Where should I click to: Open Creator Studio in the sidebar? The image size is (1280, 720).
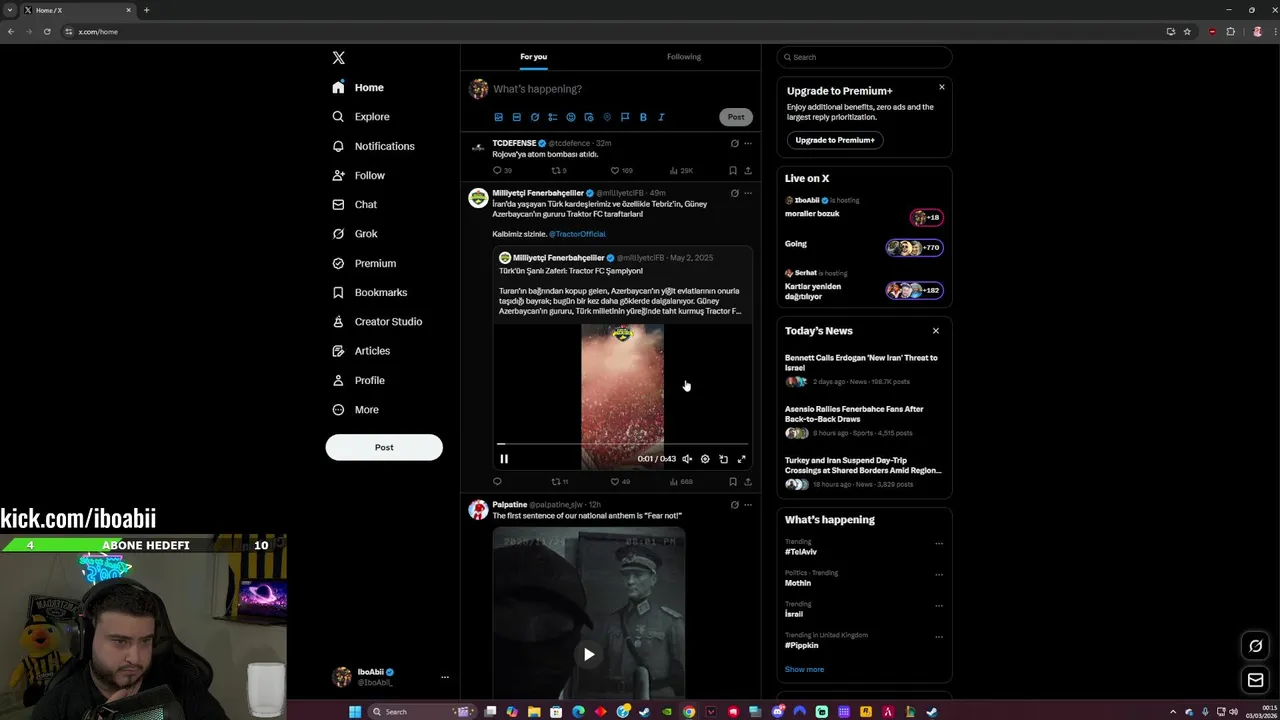377,322
